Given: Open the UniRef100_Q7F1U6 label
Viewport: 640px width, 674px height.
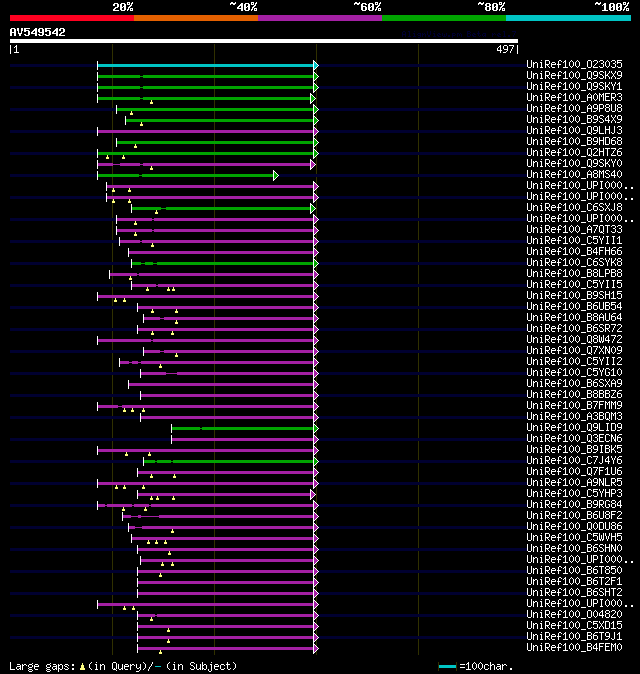Looking at the screenshot, I should pyautogui.click(x=574, y=472).
